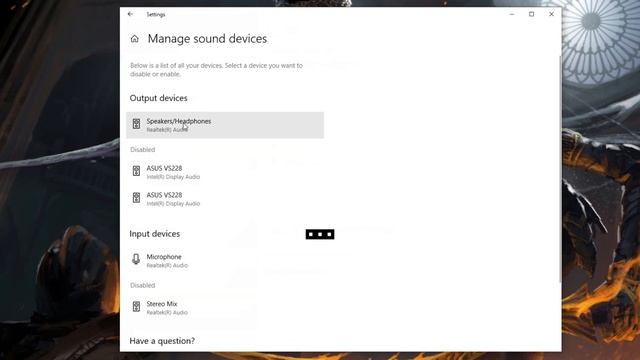Click the Manage sound devices page title

point(207,39)
